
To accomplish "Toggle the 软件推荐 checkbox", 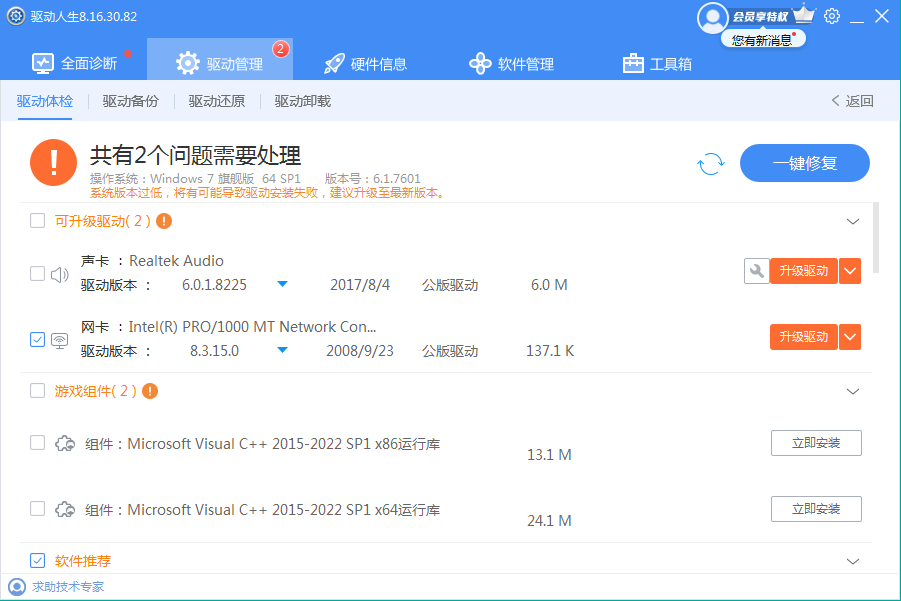I will [37, 561].
